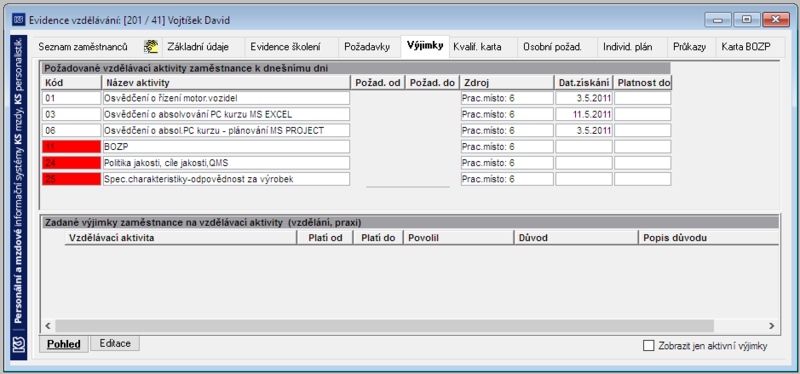Select code cell 03
The image size is (800, 374).
[x=72, y=114]
